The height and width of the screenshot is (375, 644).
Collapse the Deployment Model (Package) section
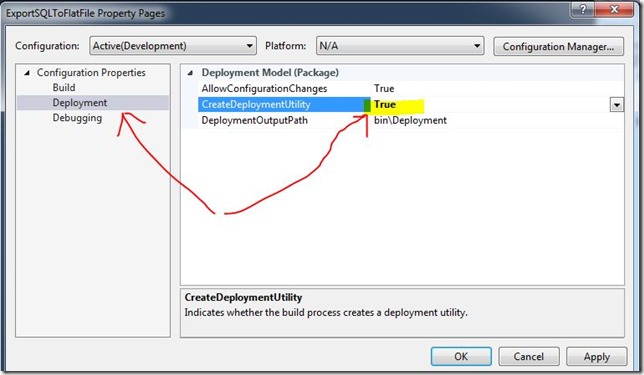click(190, 73)
